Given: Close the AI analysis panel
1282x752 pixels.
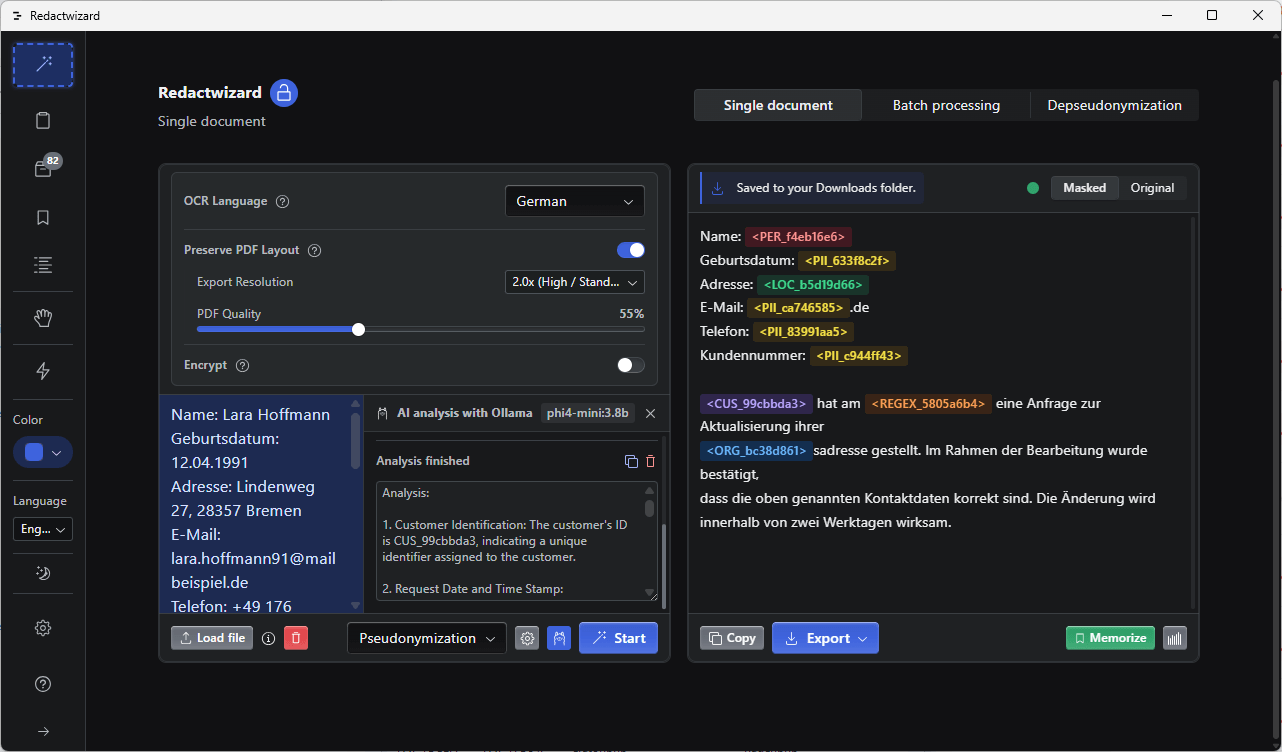Looking at the screenshot, I should click(650, 413).
